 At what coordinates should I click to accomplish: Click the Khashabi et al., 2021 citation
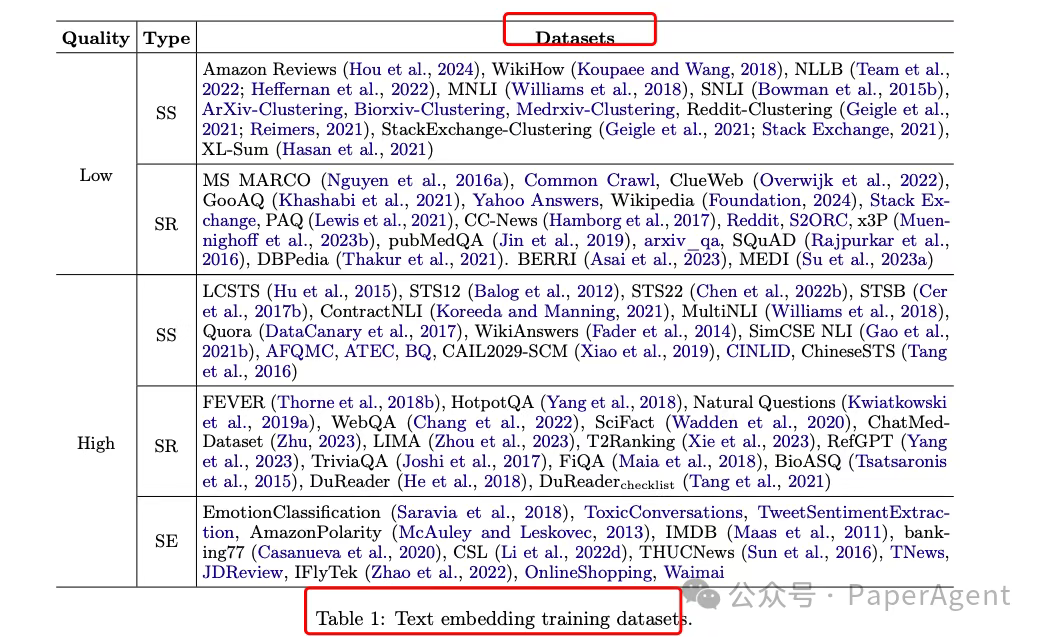366,200
